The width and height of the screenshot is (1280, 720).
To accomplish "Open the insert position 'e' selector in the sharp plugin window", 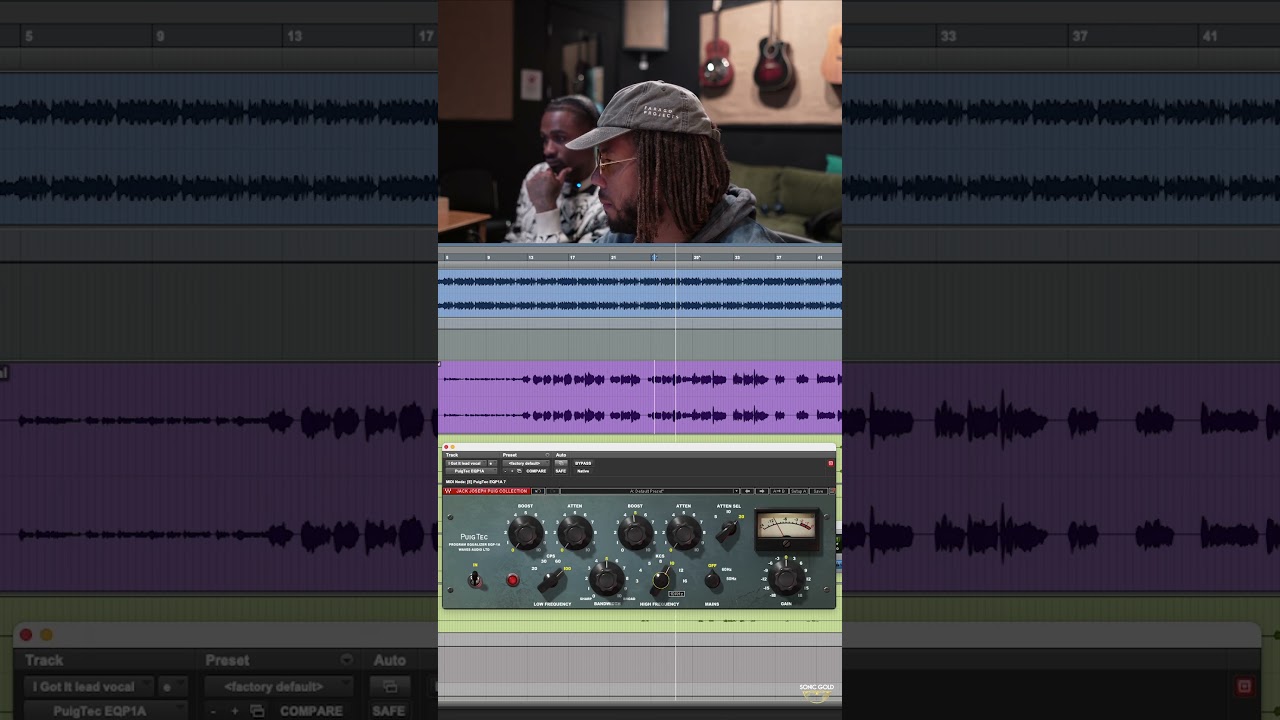I will click(492, 463).
